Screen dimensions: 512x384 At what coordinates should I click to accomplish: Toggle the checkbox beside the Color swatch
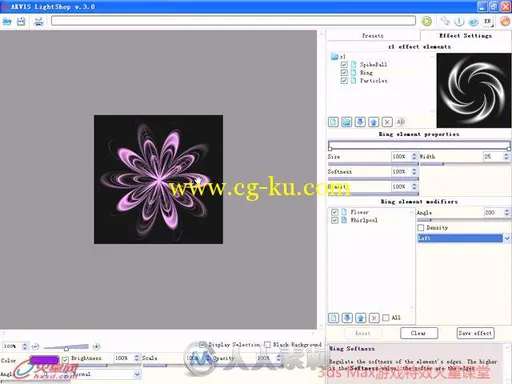[65, 359]
